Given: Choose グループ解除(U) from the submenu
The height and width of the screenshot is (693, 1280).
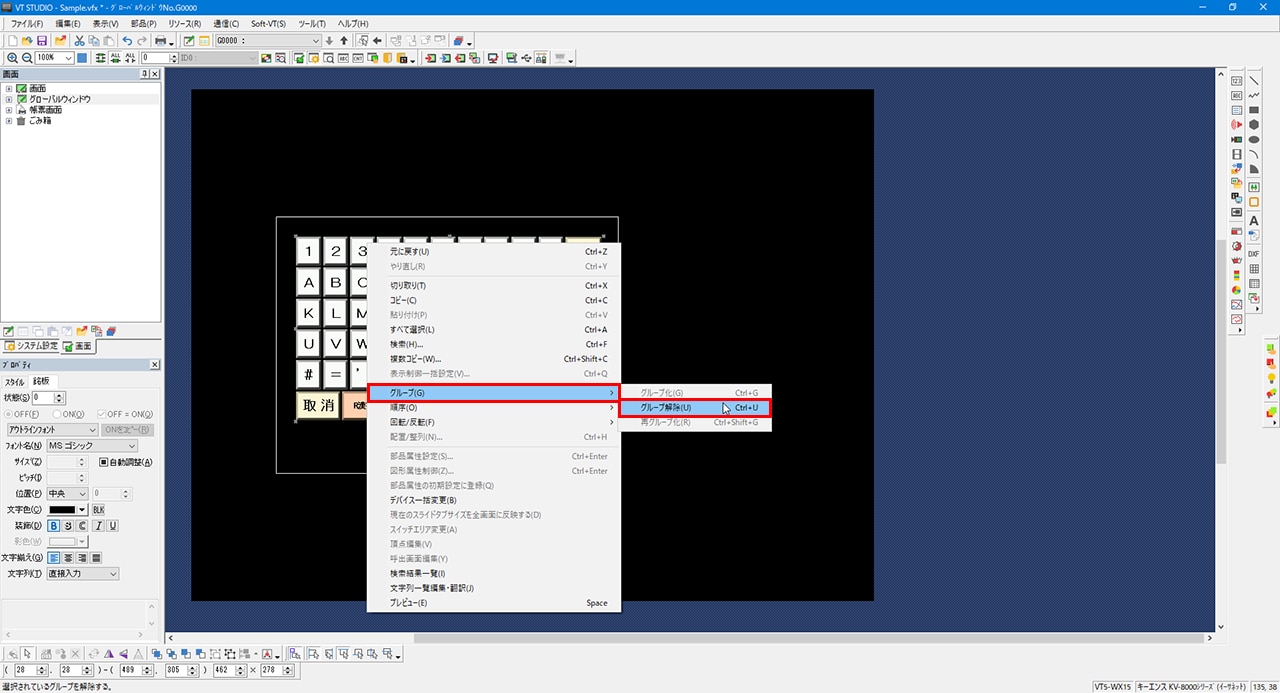Looking at the screenshot, I should [x=665, y=408].
